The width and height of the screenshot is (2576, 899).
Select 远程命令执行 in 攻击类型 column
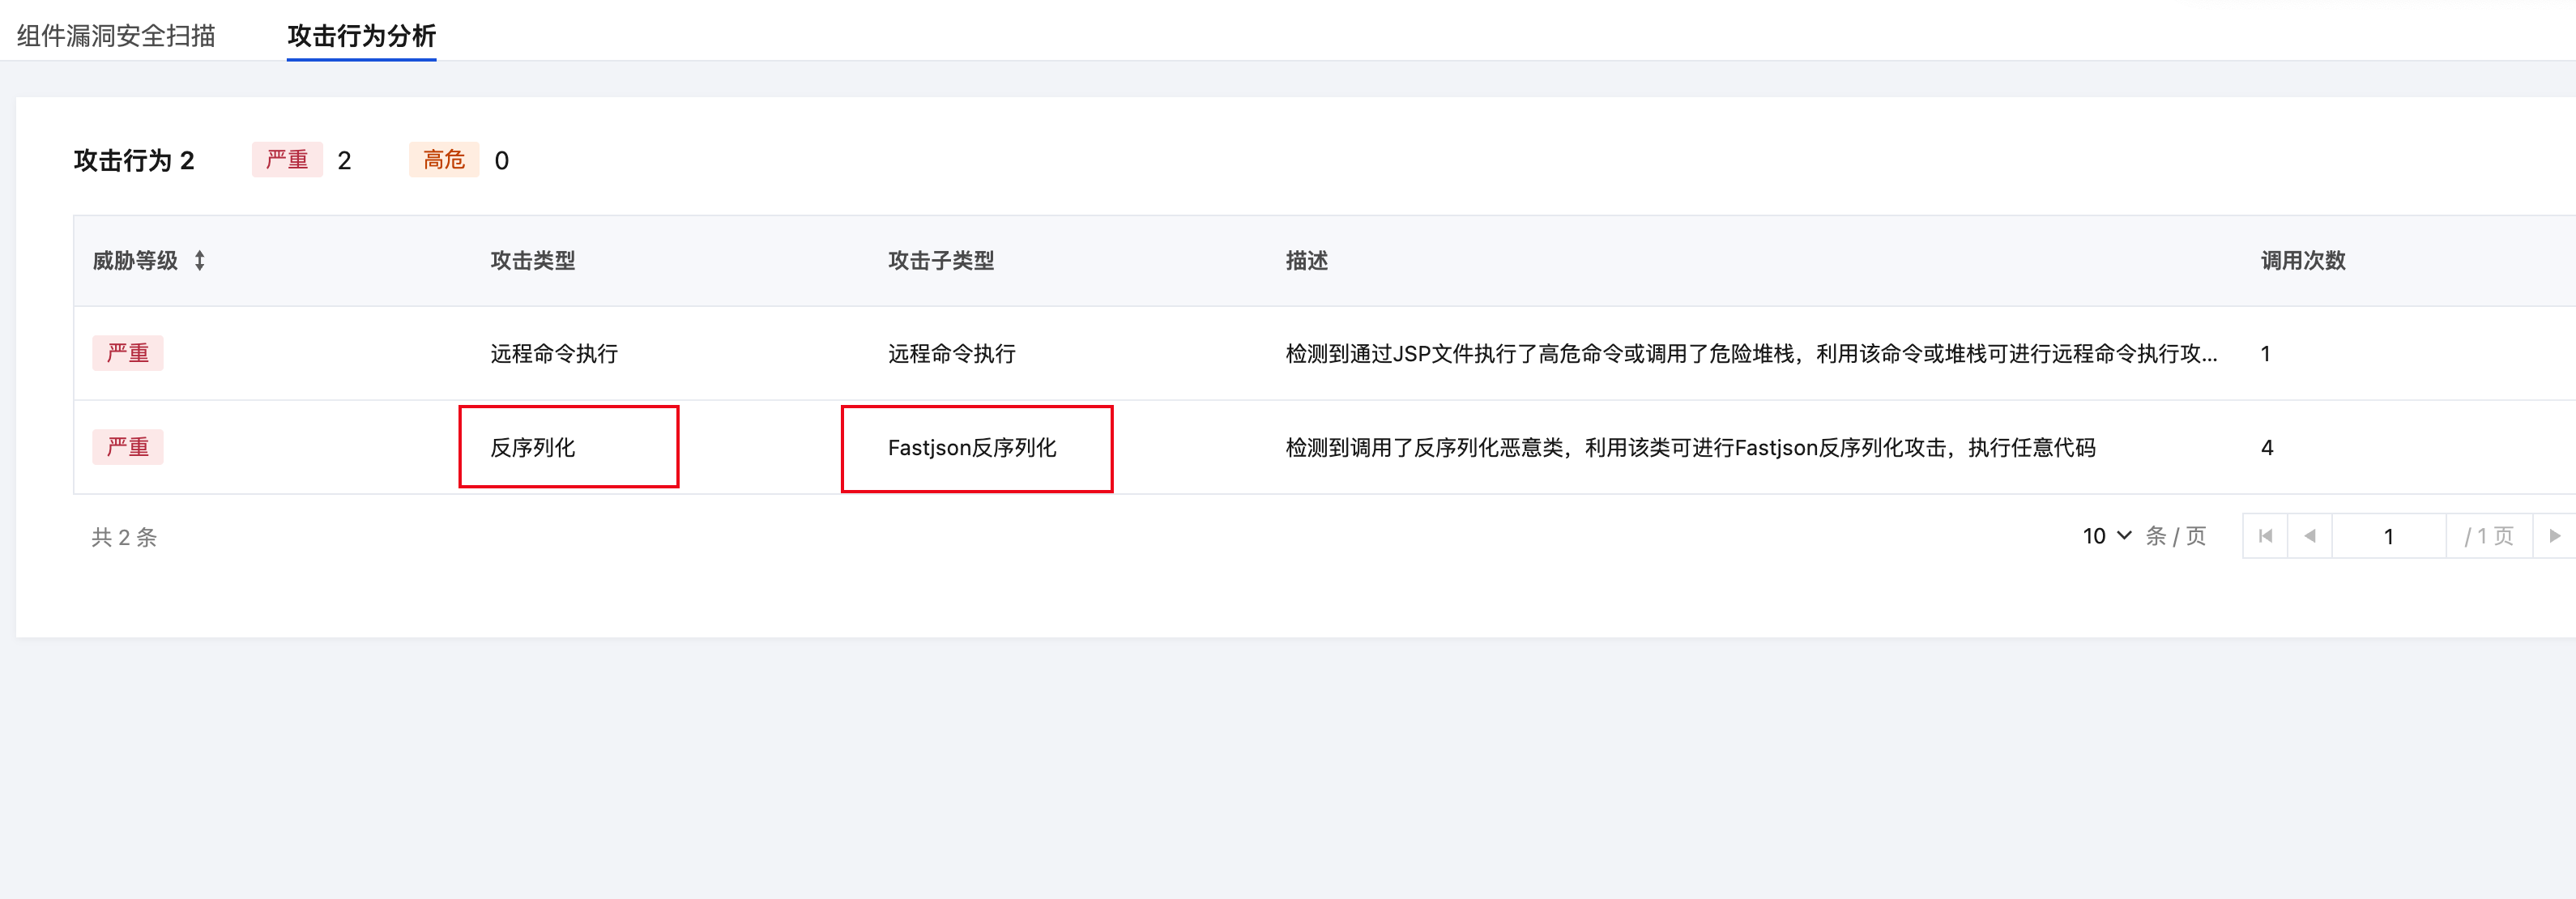point(554,353)
